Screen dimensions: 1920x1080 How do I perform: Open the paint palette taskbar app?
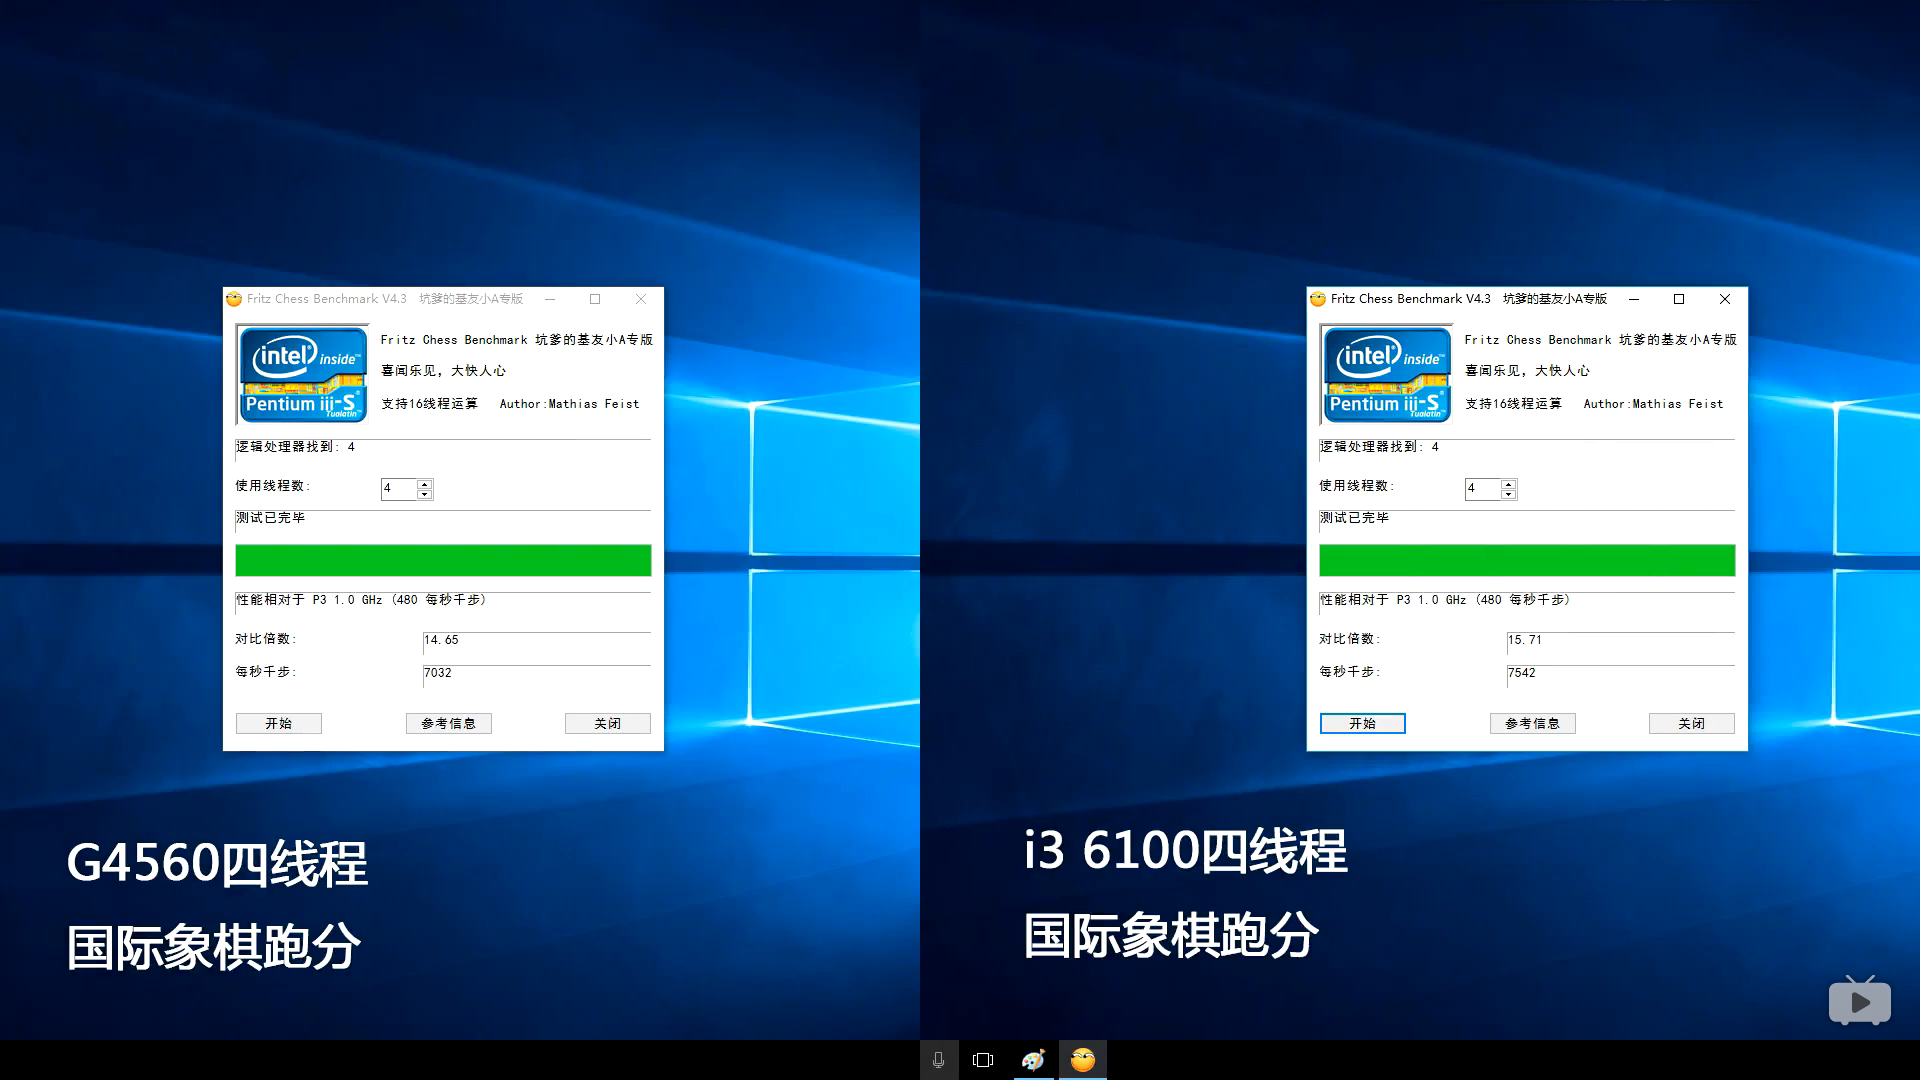tap(1033, 1060)
